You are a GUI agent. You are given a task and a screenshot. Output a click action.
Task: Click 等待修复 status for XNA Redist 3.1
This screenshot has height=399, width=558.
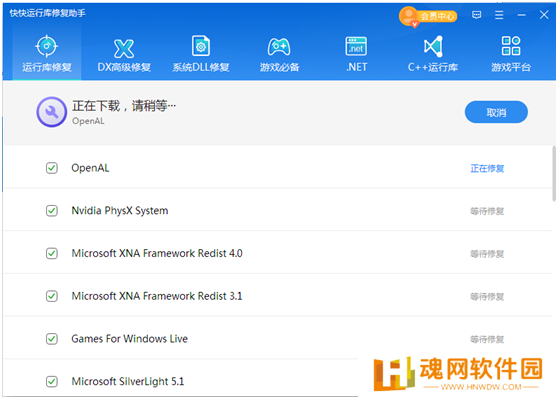click(487, 296)
